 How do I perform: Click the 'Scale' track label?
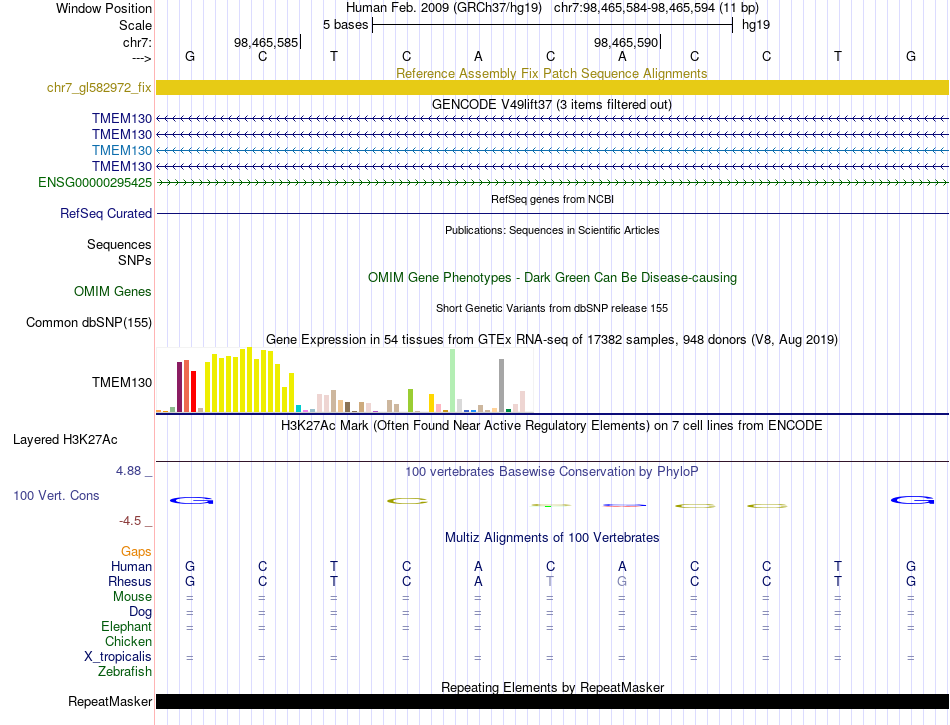click(135, 25)
